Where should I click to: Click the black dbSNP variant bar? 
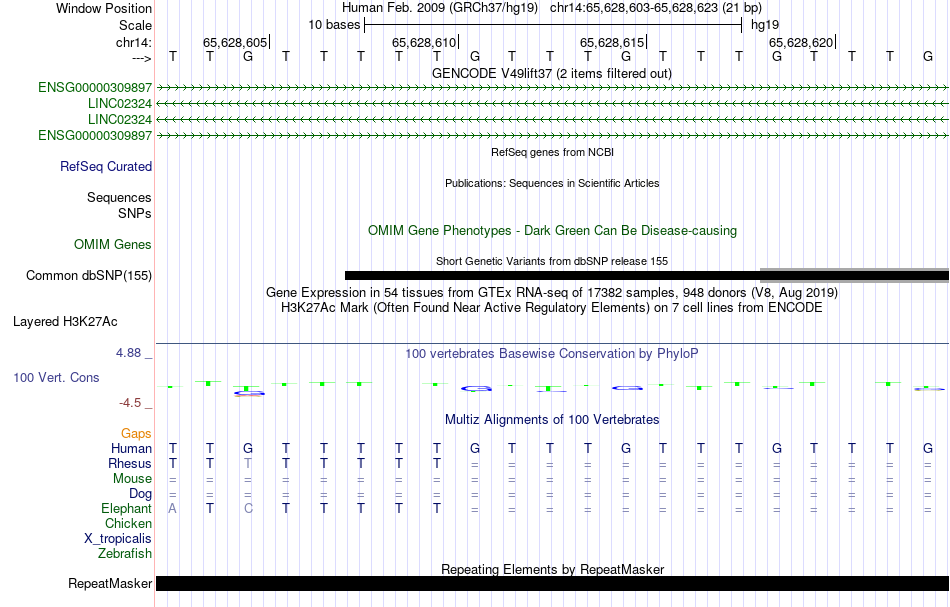(x=552, y=276)
